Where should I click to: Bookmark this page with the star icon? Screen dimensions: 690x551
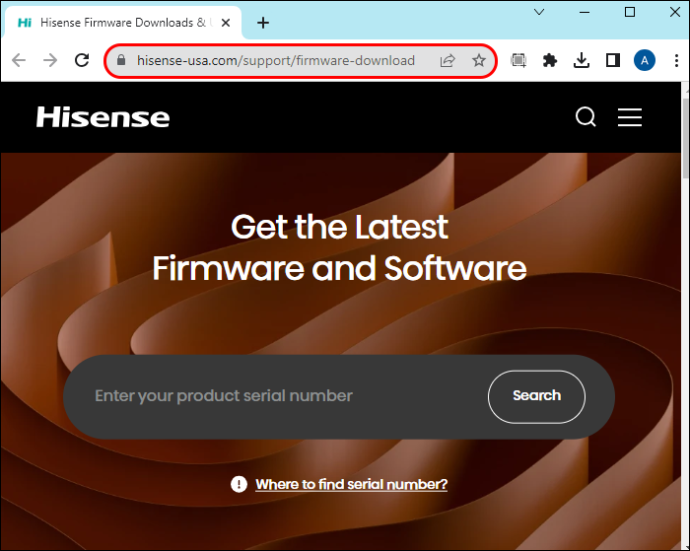[x=479, y=60]
